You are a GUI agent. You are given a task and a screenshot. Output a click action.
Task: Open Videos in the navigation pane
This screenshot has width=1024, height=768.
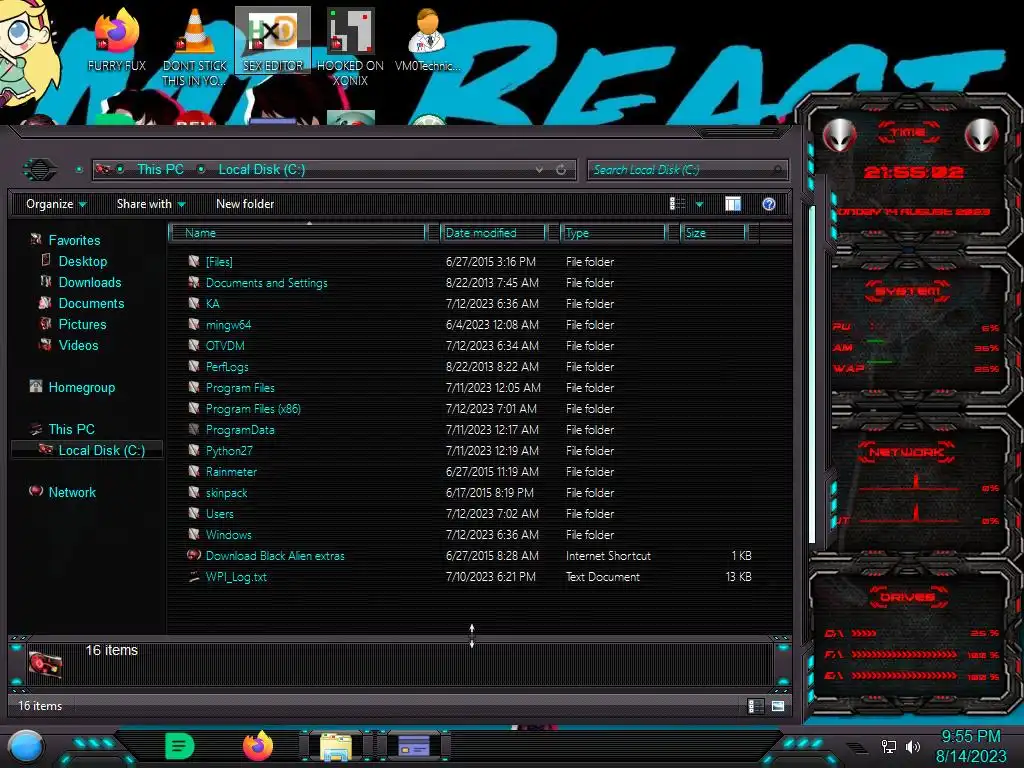tap(78, 345)
